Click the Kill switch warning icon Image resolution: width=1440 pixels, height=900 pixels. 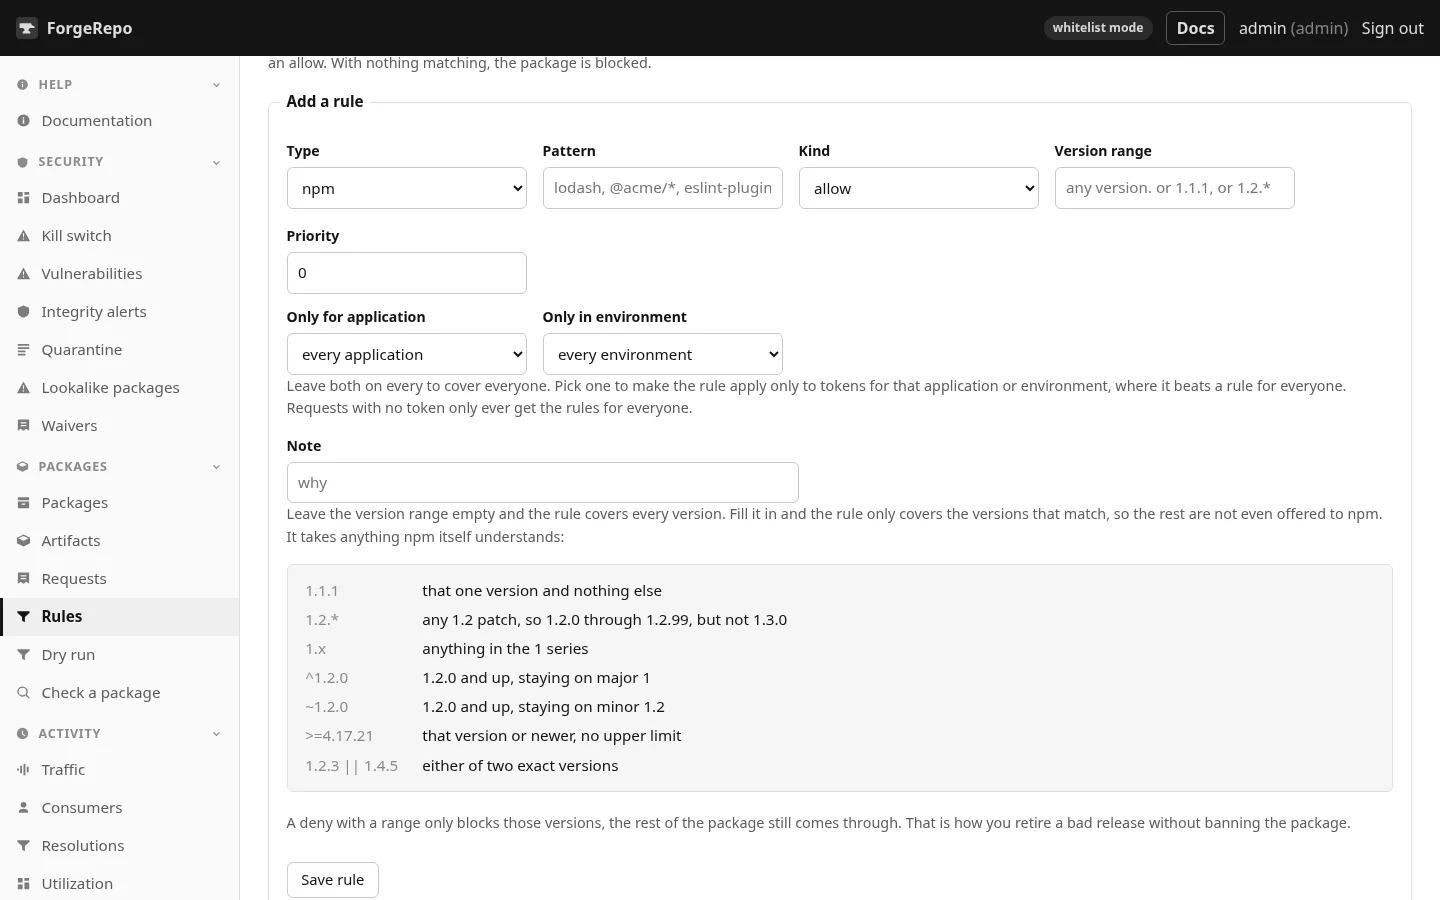23,236
